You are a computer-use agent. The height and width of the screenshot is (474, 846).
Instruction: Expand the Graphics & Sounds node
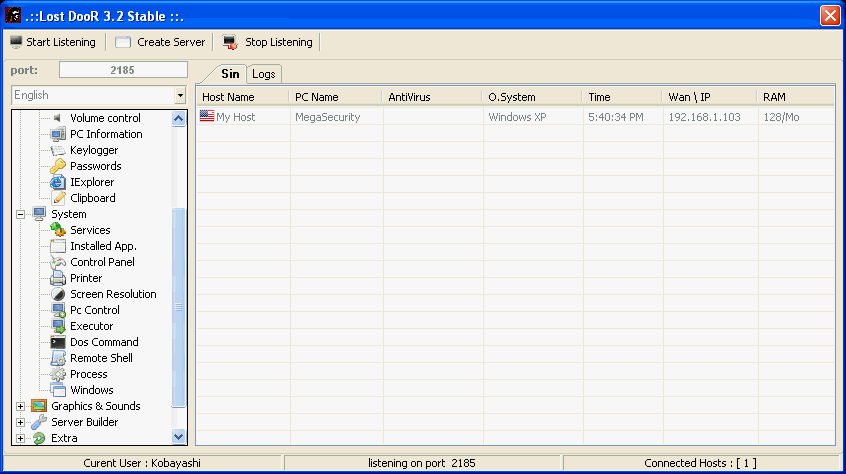tap(20, 406)
